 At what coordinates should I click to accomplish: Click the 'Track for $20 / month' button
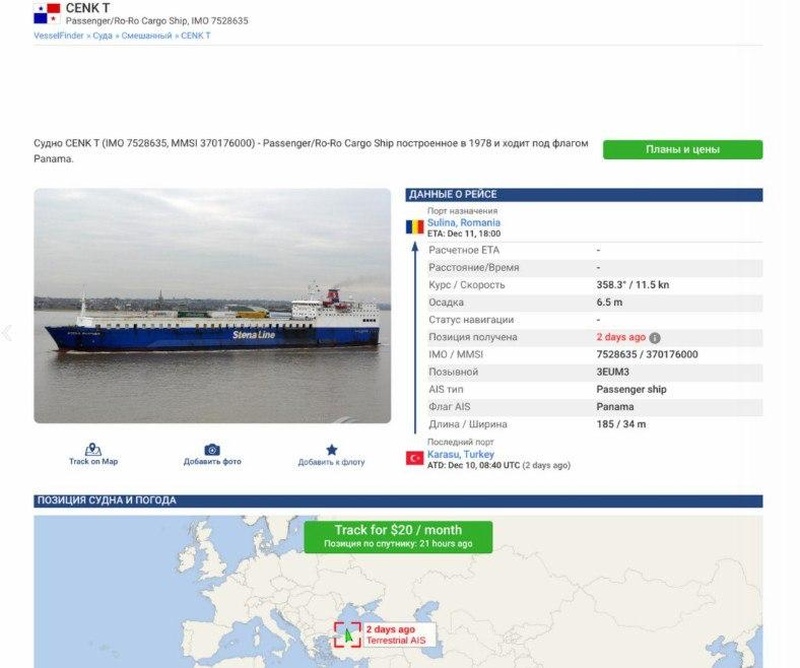[x=398, y=536]
